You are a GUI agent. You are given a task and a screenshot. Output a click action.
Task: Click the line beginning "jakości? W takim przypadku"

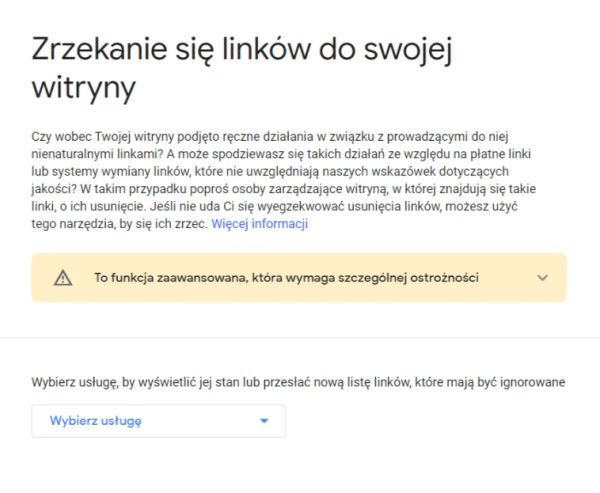point(284,189)
